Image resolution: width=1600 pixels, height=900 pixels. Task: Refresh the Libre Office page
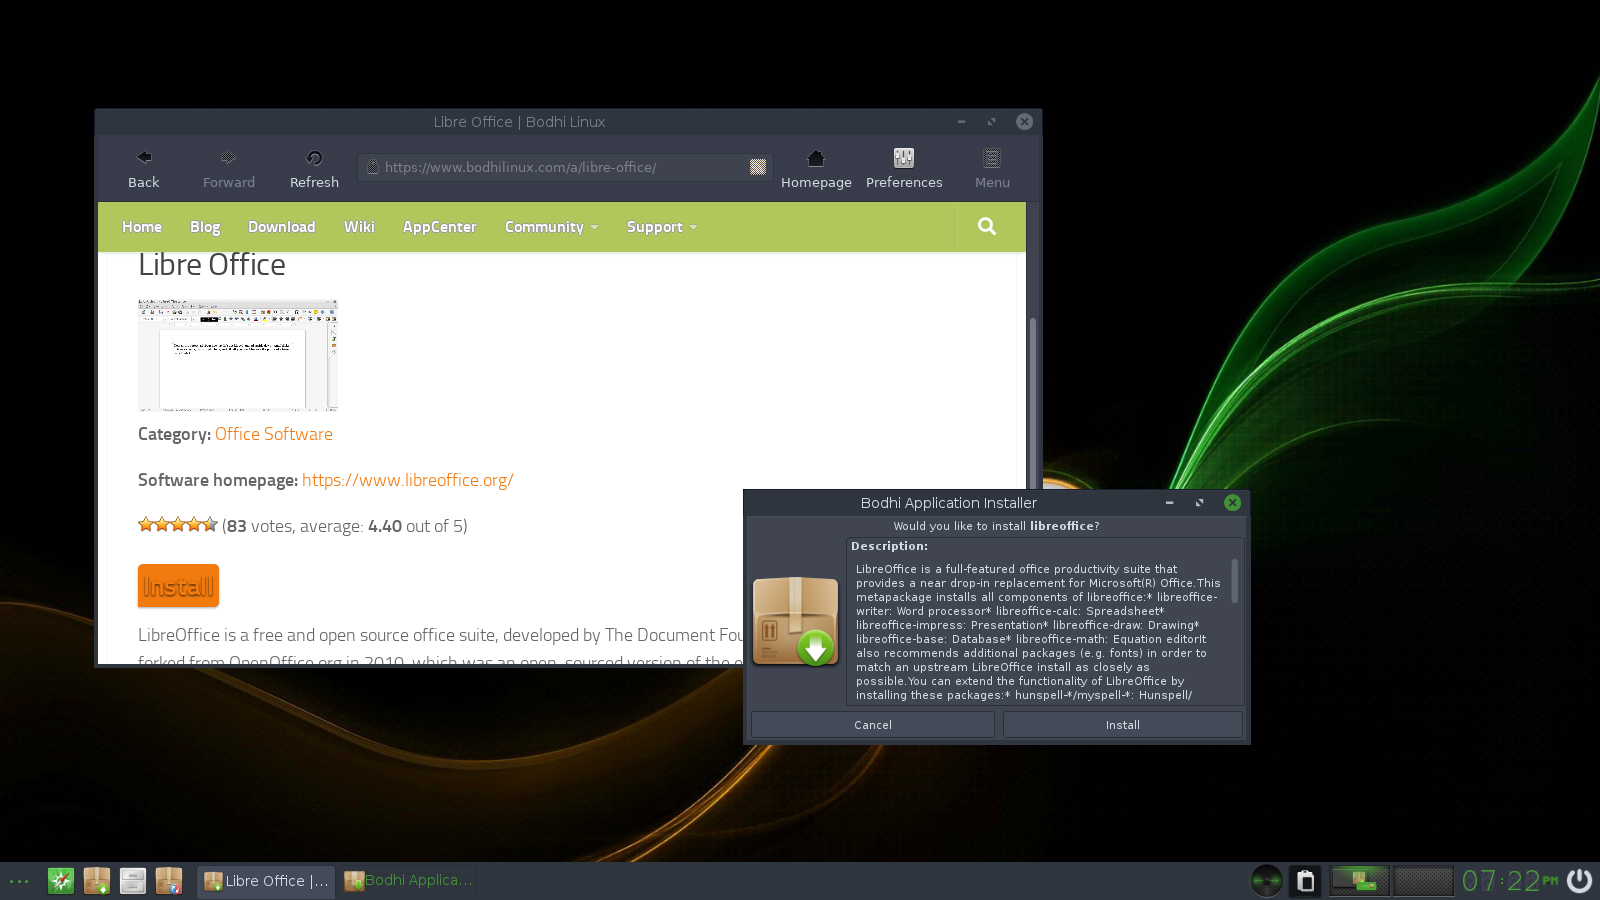[314, 168]
